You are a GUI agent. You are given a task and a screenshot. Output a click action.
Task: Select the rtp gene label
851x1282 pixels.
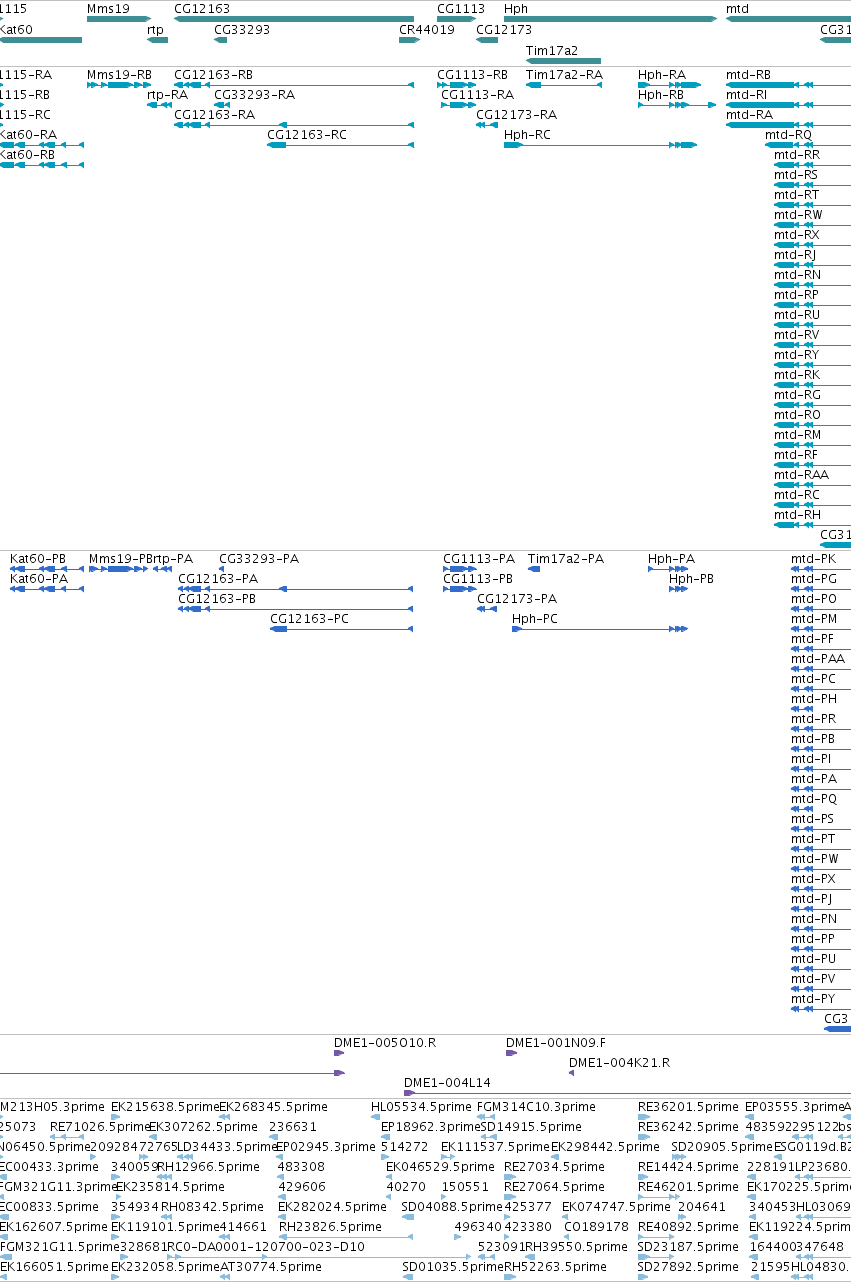[156, 30]
